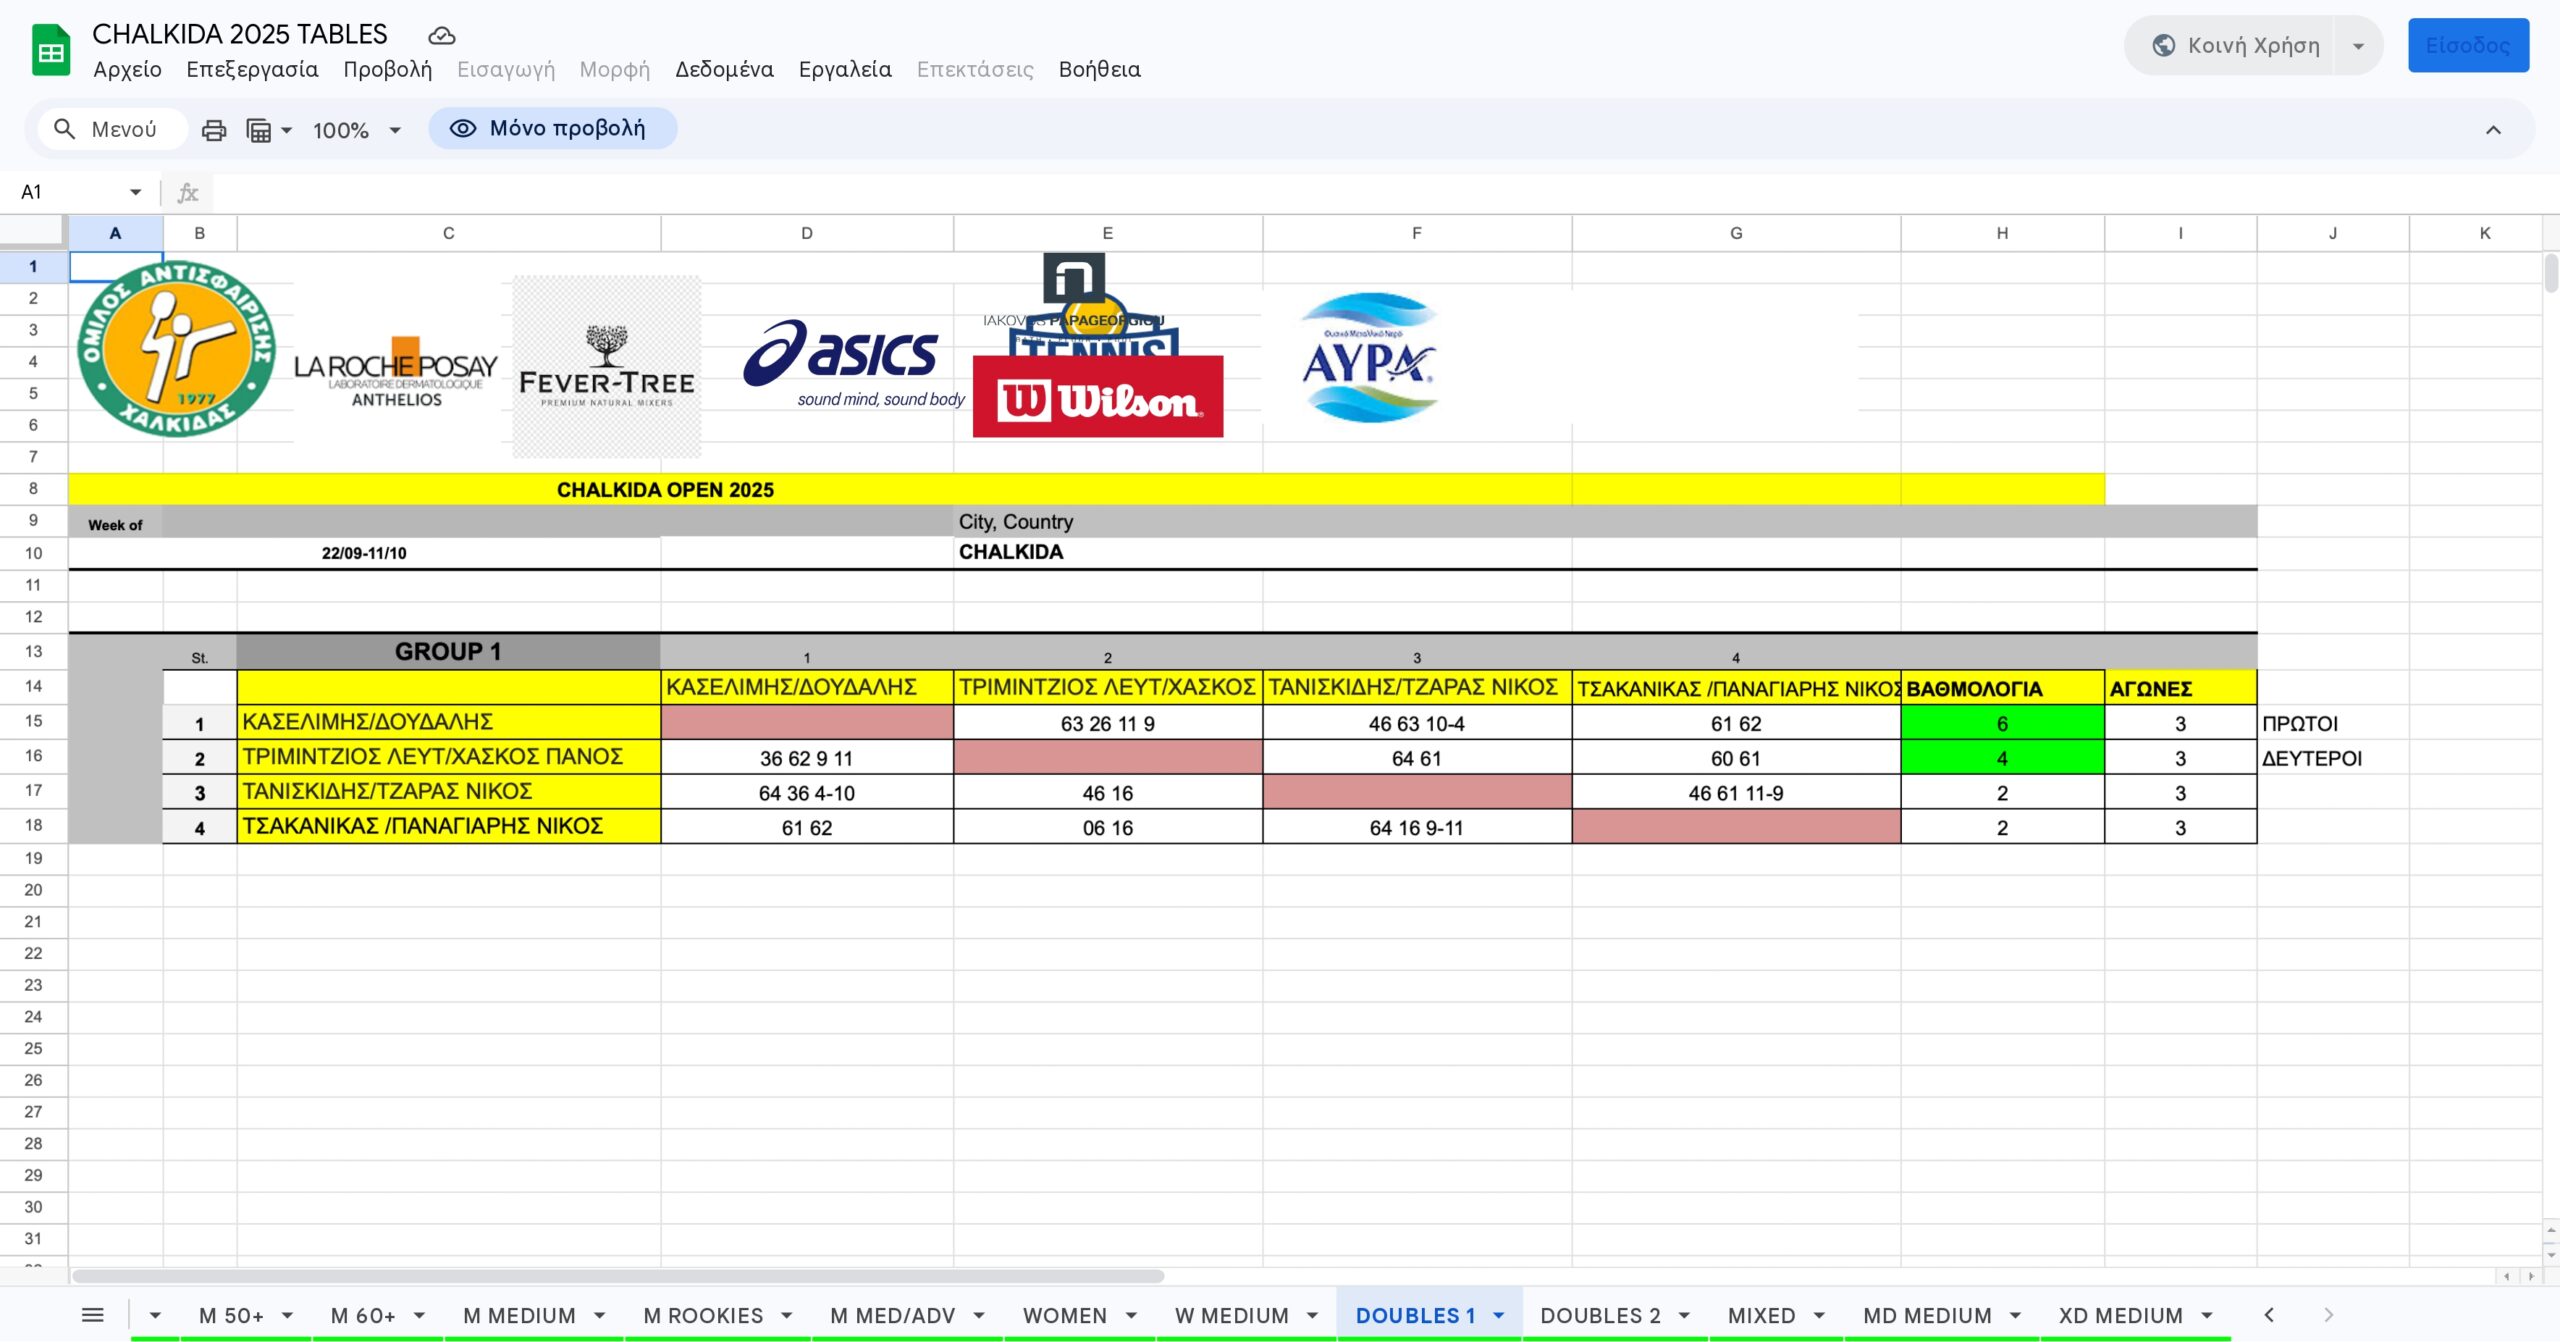Expand the Κοινή Χρήση dropdown arrow
Viewport: 2560px width, 1342px height.
point(2358,46)
